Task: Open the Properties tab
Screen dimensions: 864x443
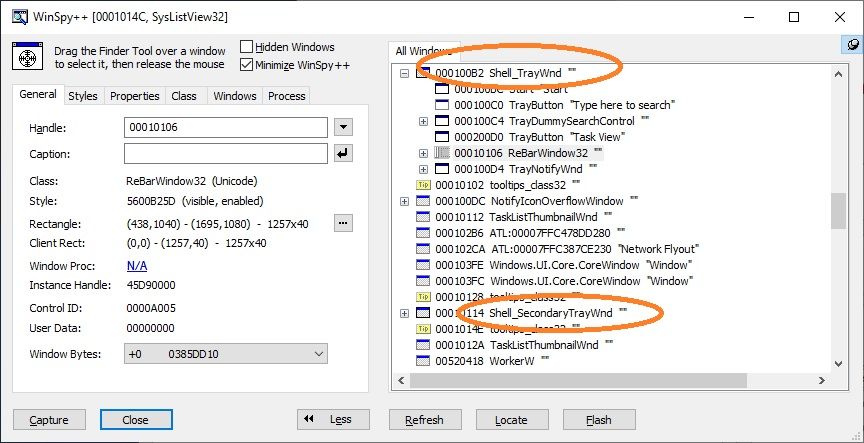Action: (x=134, y=96)
